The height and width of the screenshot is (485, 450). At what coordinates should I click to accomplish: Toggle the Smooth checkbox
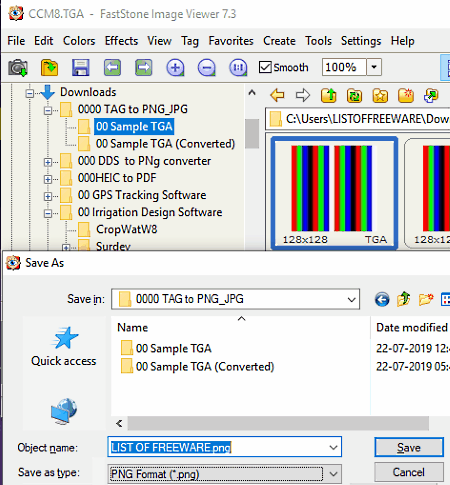[x=265, y=67]
